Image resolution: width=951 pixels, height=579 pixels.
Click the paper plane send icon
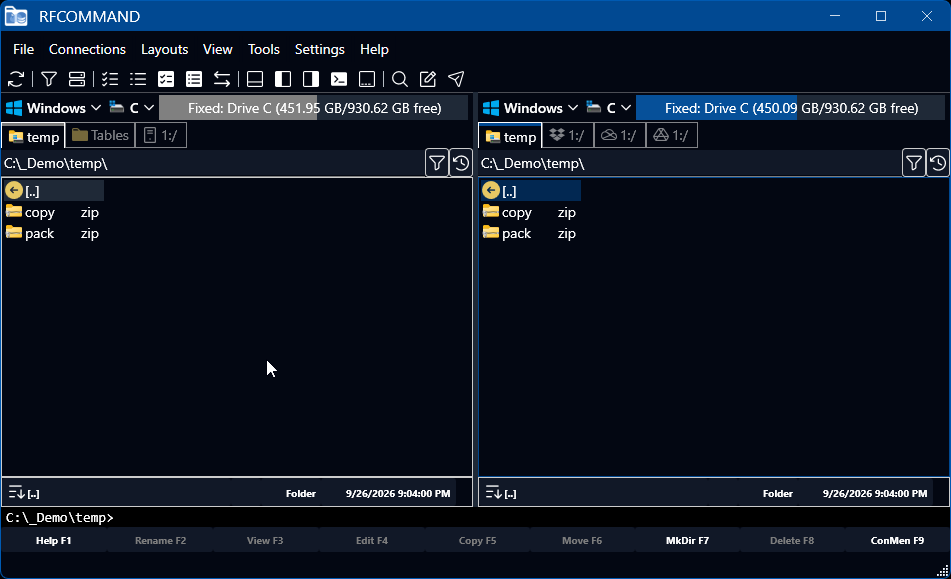456,79
